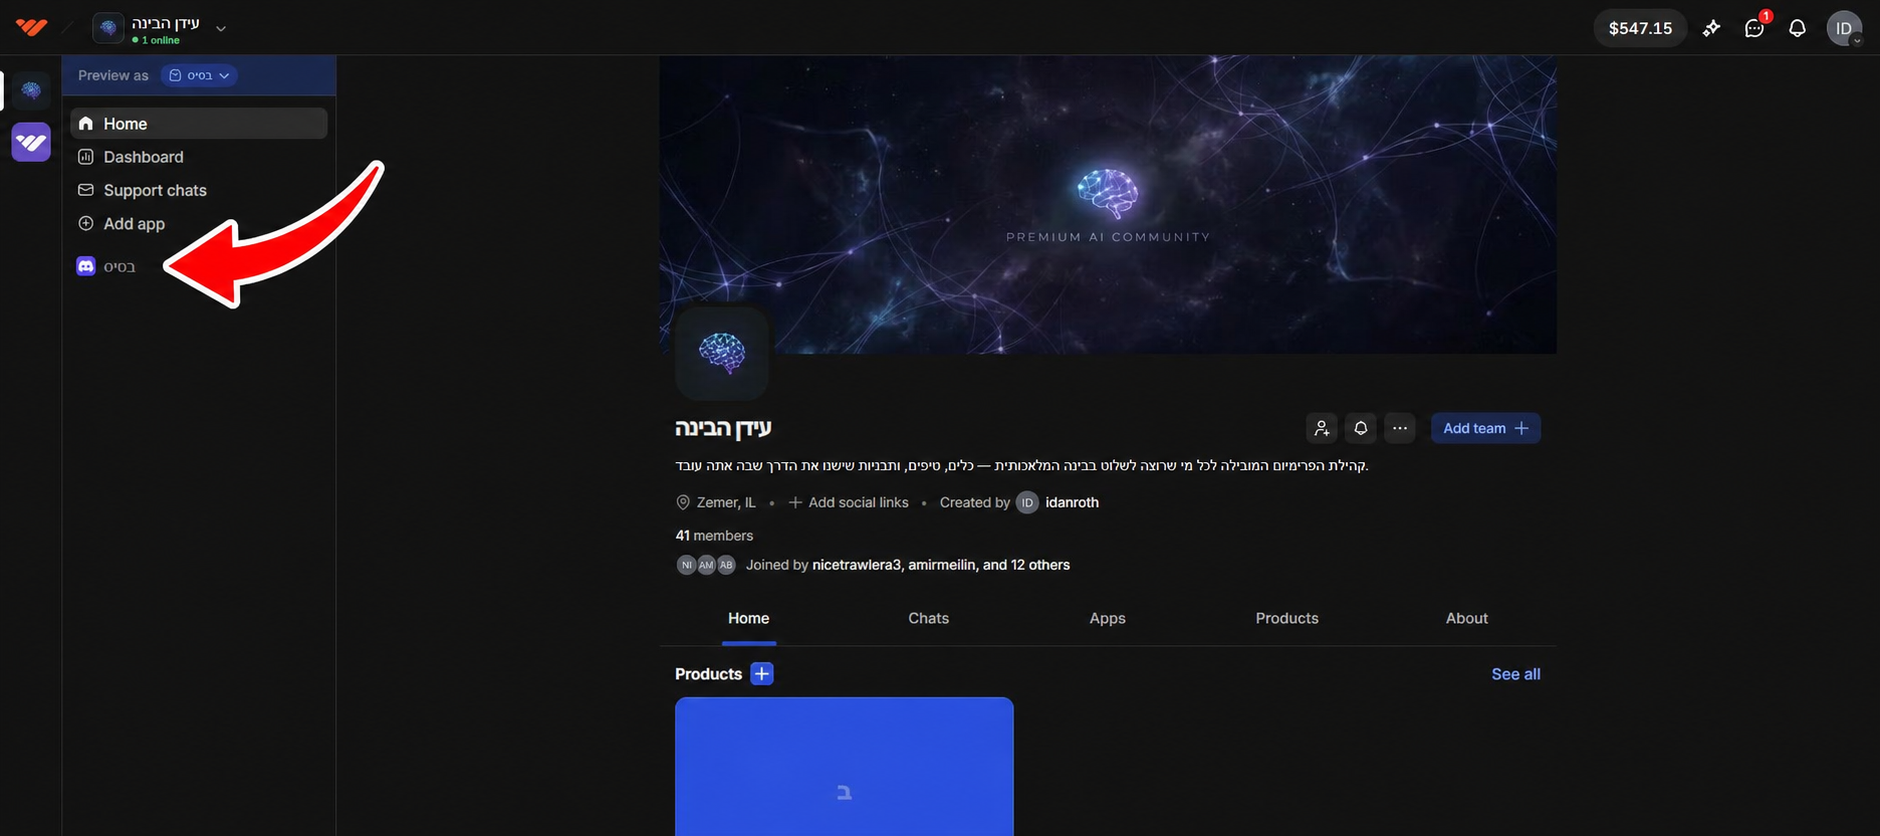Viewport: 1880px width, 836px height.
Task: Click the Dashboard chart icon in the sidebar
Action: 86,157
